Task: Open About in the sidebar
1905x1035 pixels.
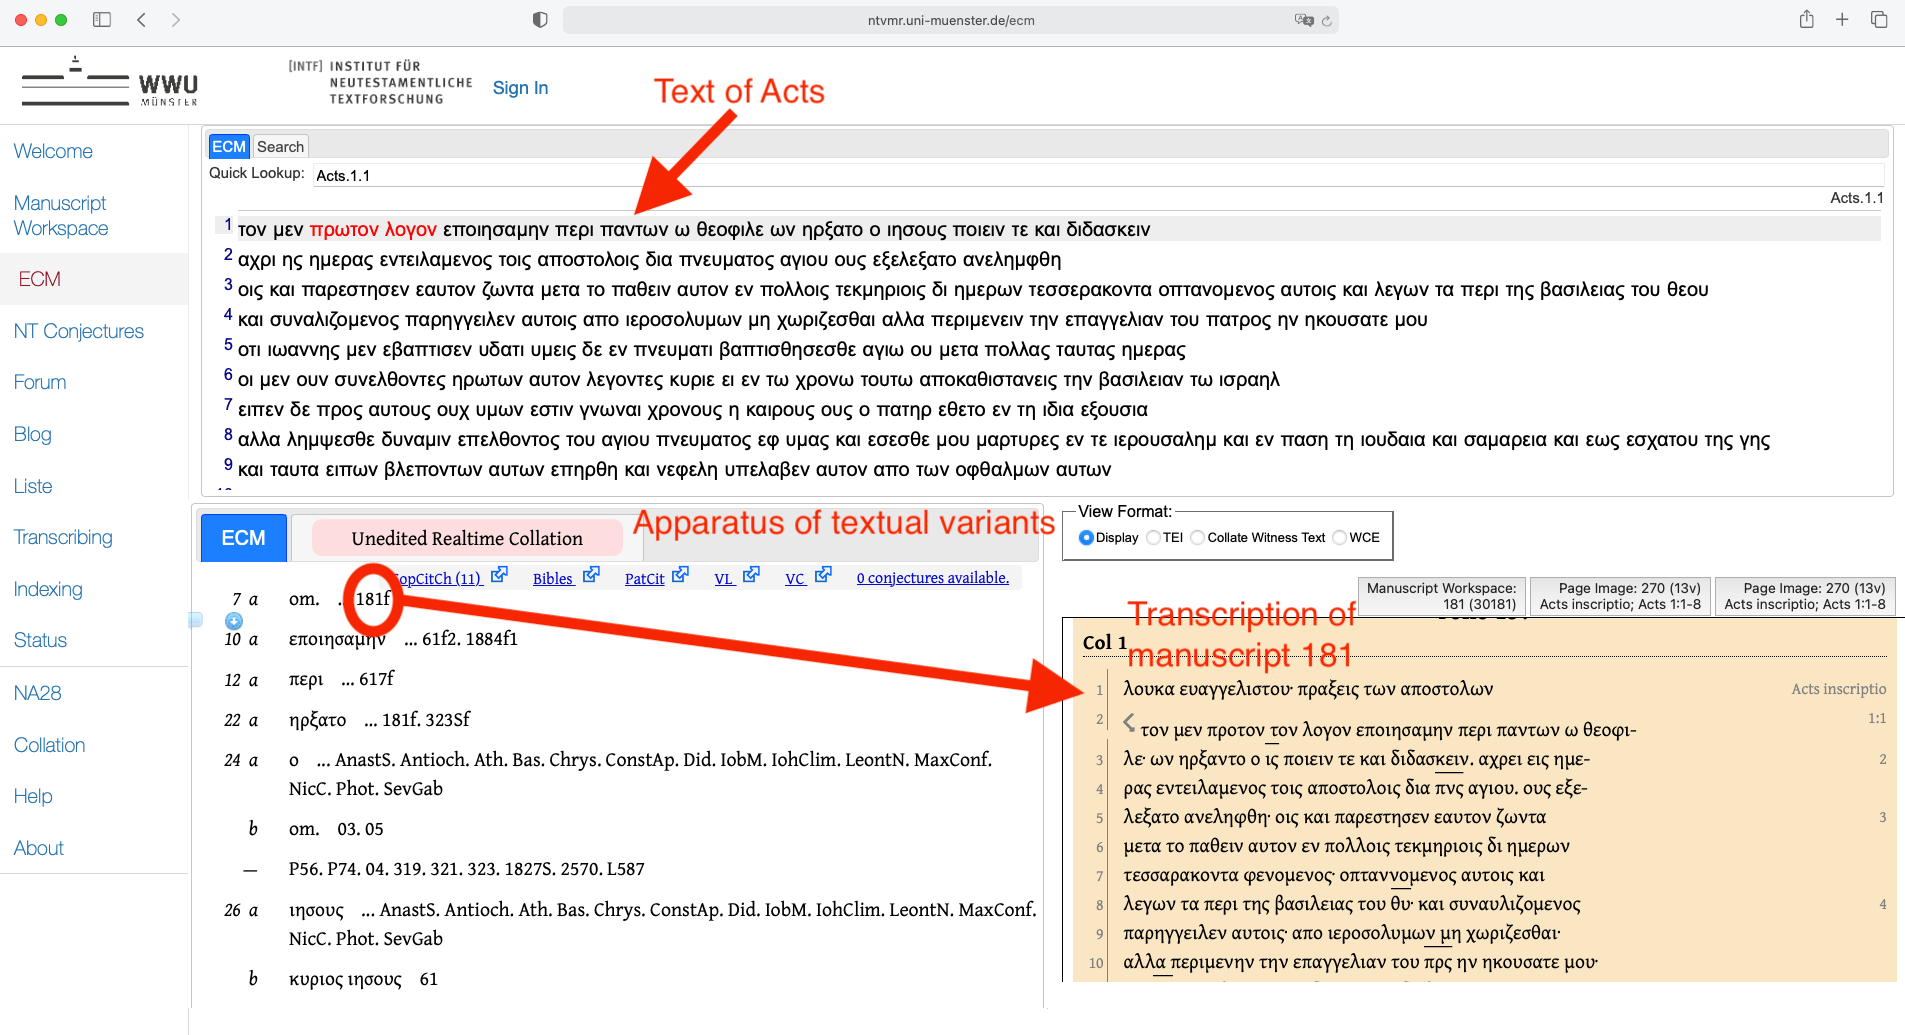Action: point(39,848)
